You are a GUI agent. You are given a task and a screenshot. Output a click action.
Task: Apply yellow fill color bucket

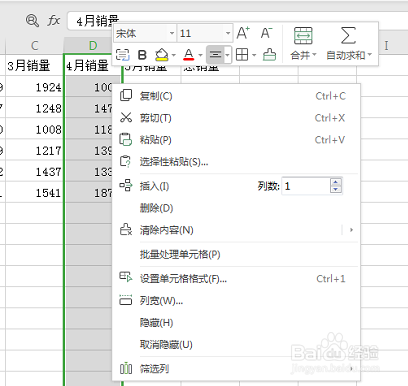click(x=162, y=55)
